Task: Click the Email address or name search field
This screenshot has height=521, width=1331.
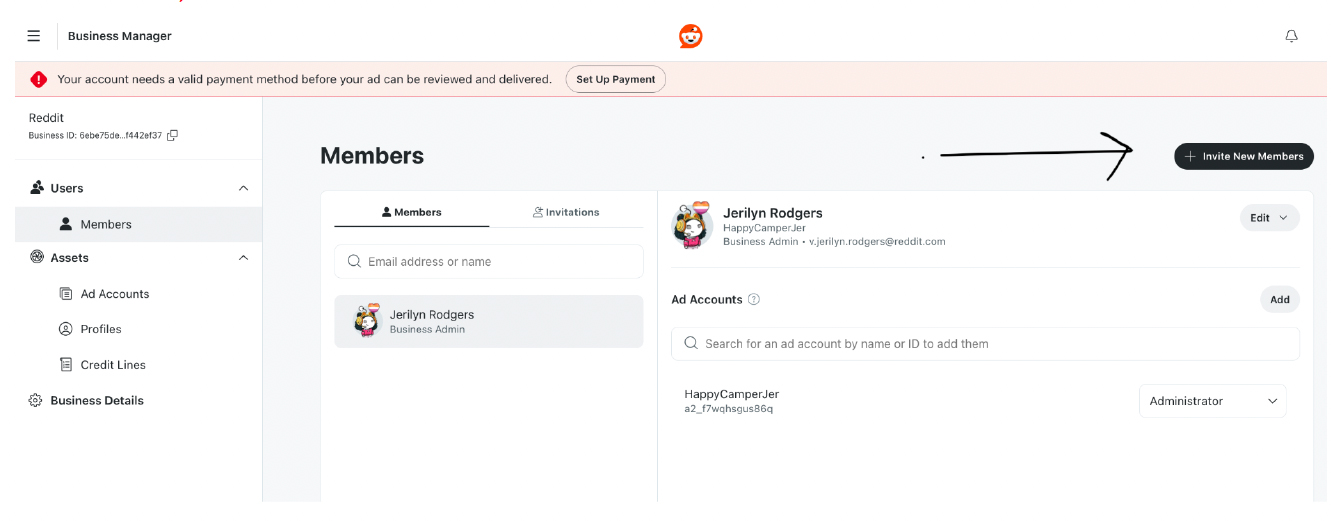Action: pyautogui.click(x=489, y=261)
